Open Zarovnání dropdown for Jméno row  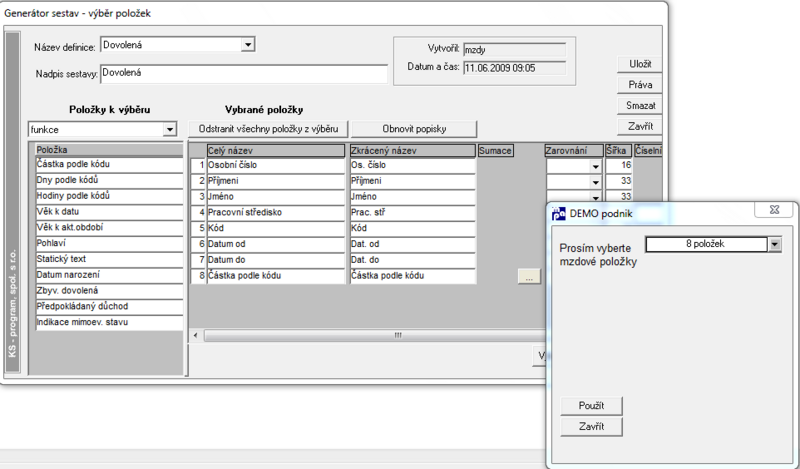tap(595, 197)
